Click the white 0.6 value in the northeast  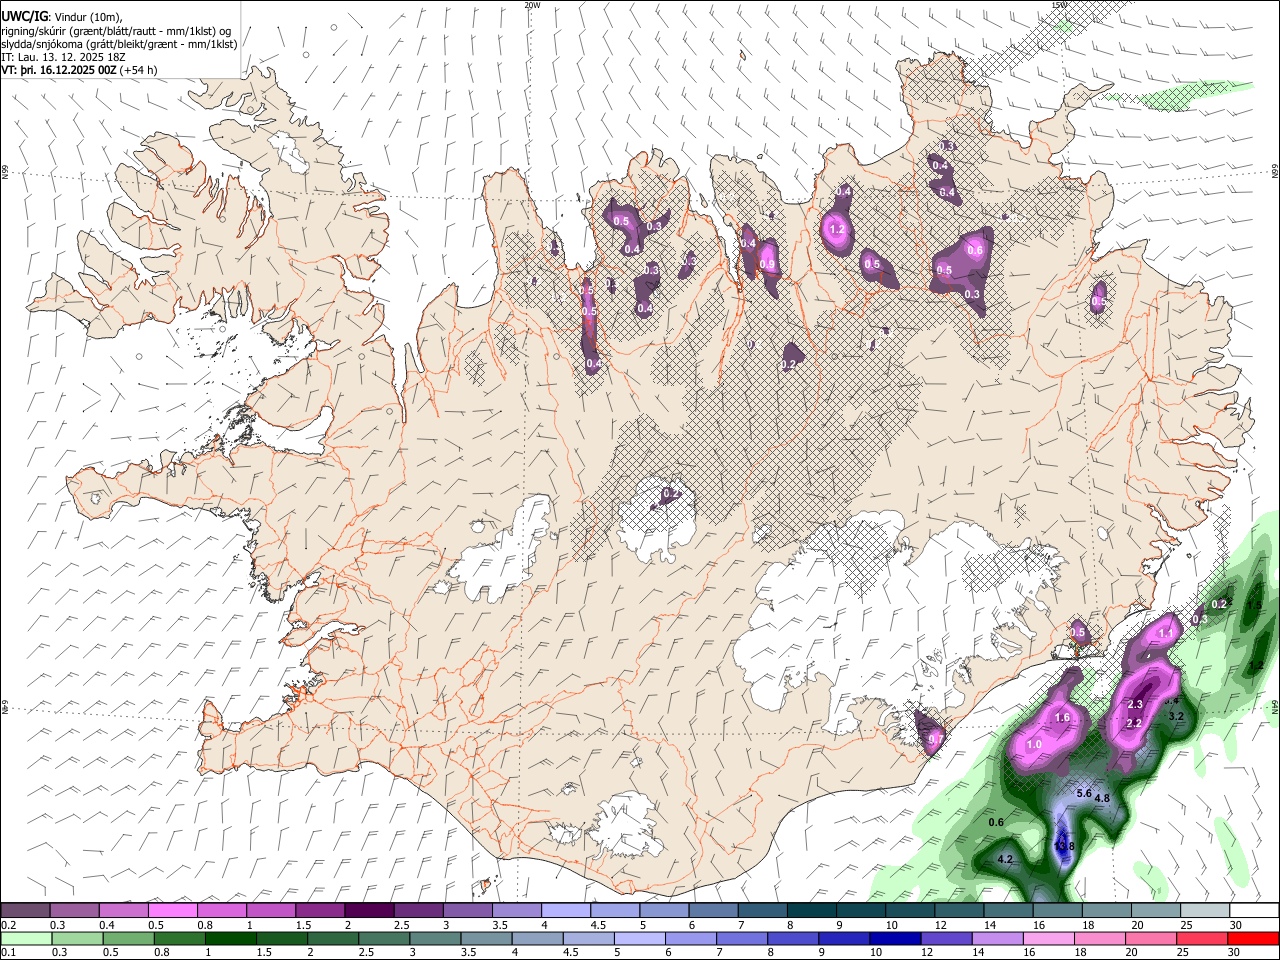[x=976, y=249]
